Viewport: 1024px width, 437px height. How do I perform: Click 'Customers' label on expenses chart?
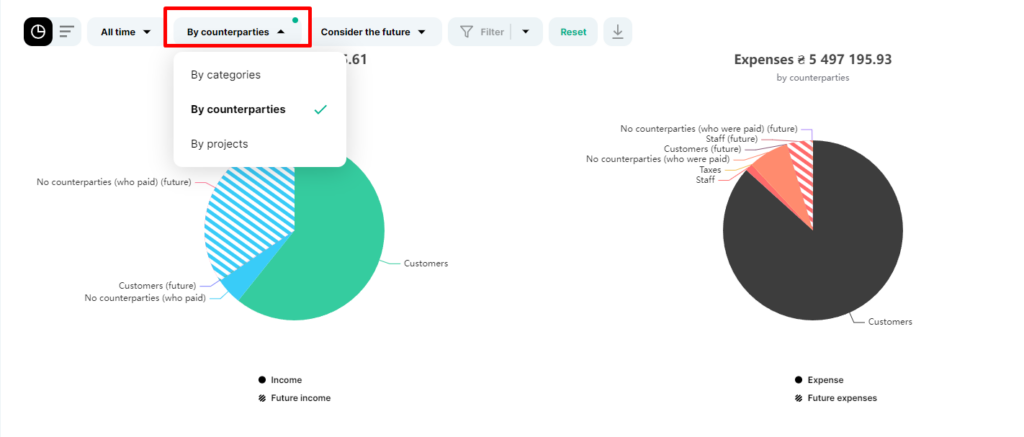[x=890, y=321]
